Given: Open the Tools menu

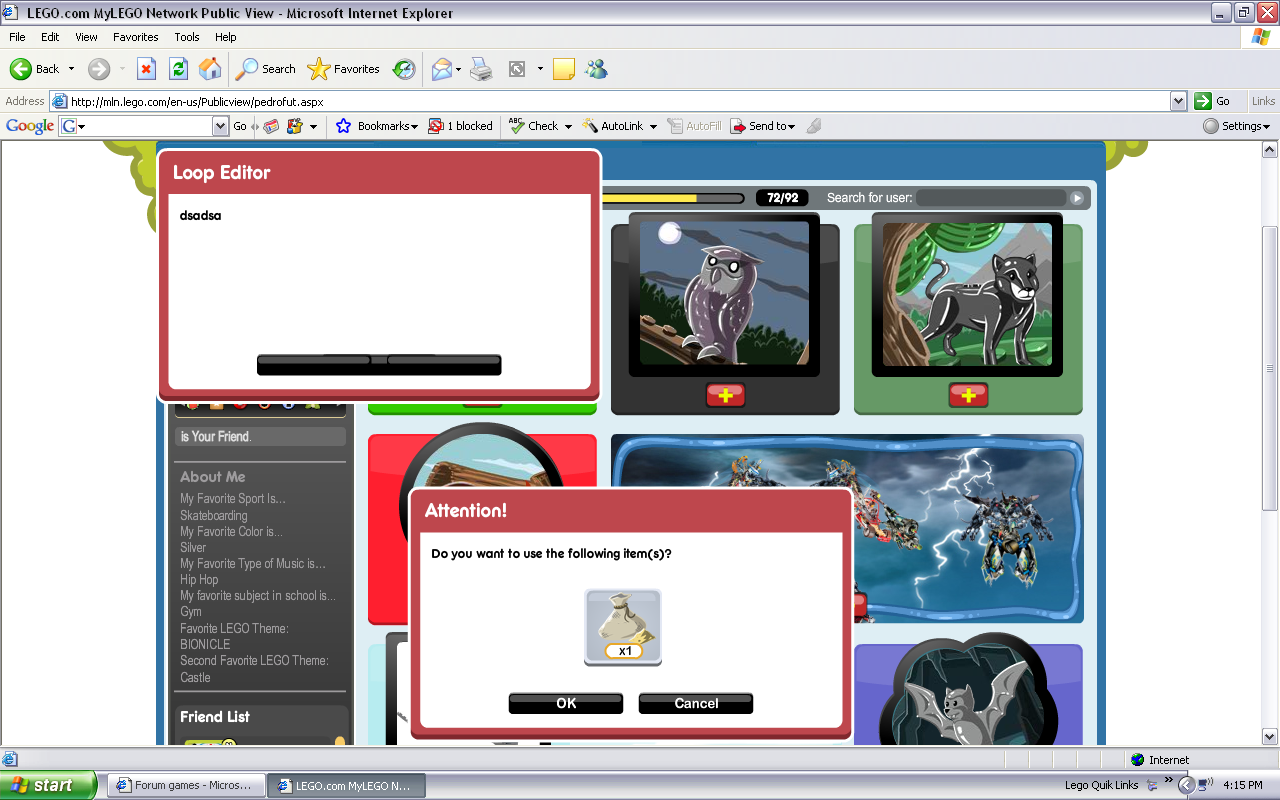Looking at the screenshot, I should coord(187,37).
